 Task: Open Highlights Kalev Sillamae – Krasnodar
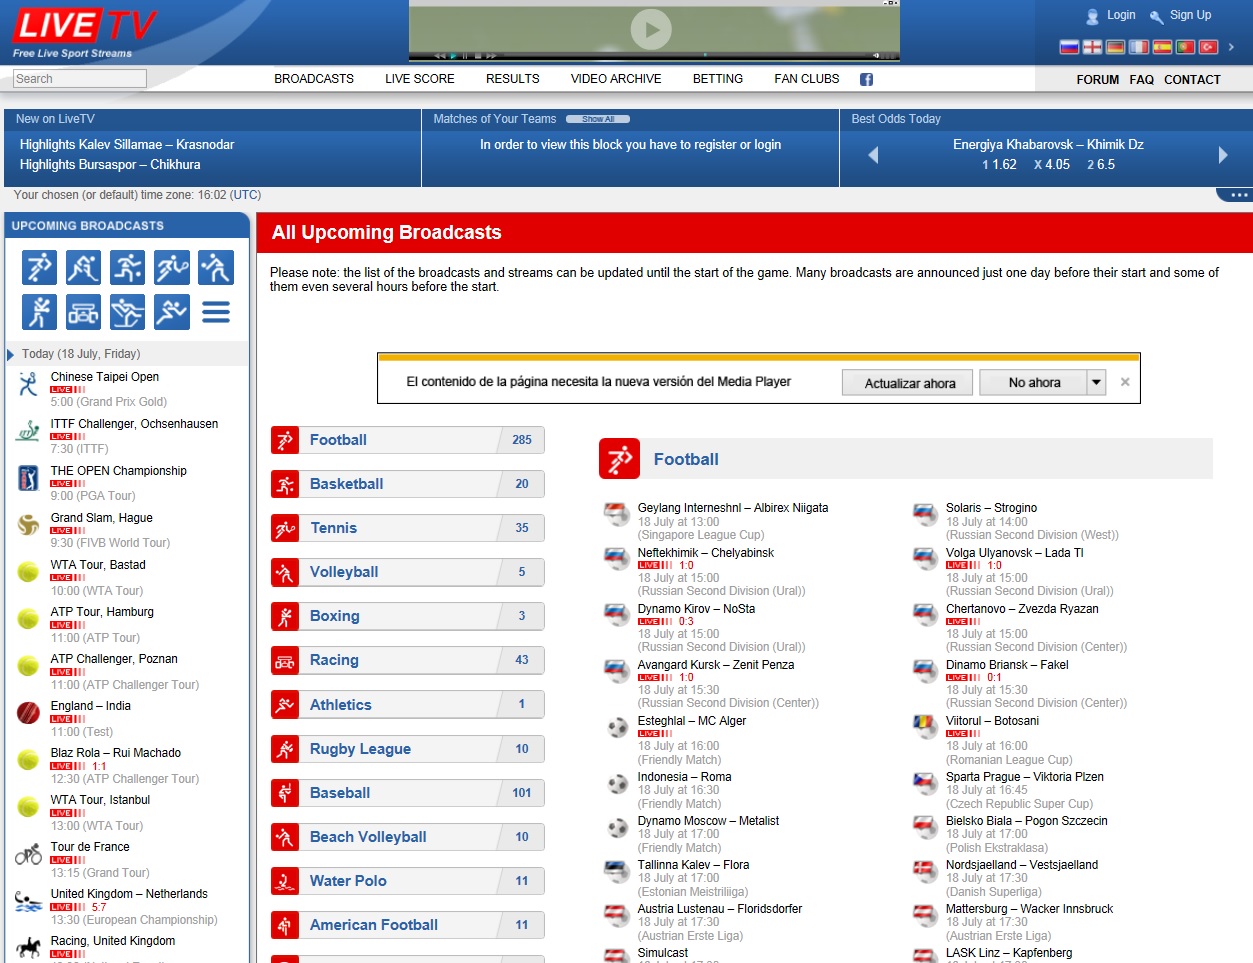pos(127,145)
